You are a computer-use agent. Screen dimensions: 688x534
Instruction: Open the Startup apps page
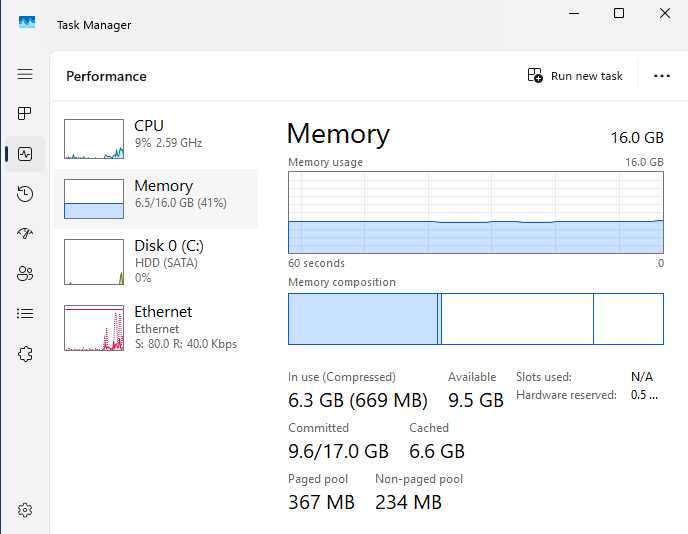[25, 234]
